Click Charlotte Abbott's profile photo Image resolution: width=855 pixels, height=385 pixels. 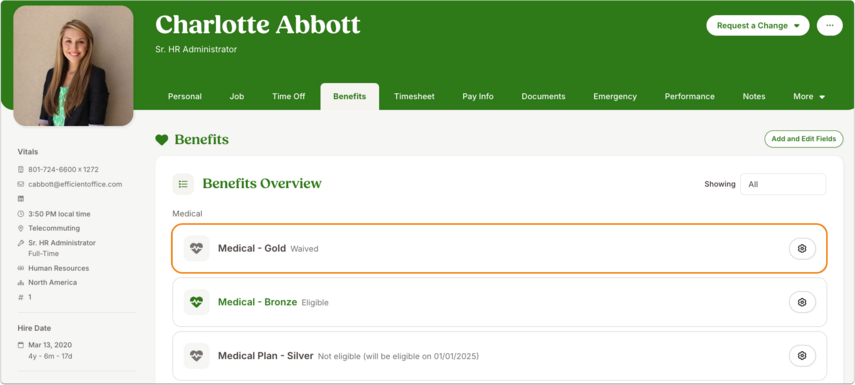tap(73, 66)
